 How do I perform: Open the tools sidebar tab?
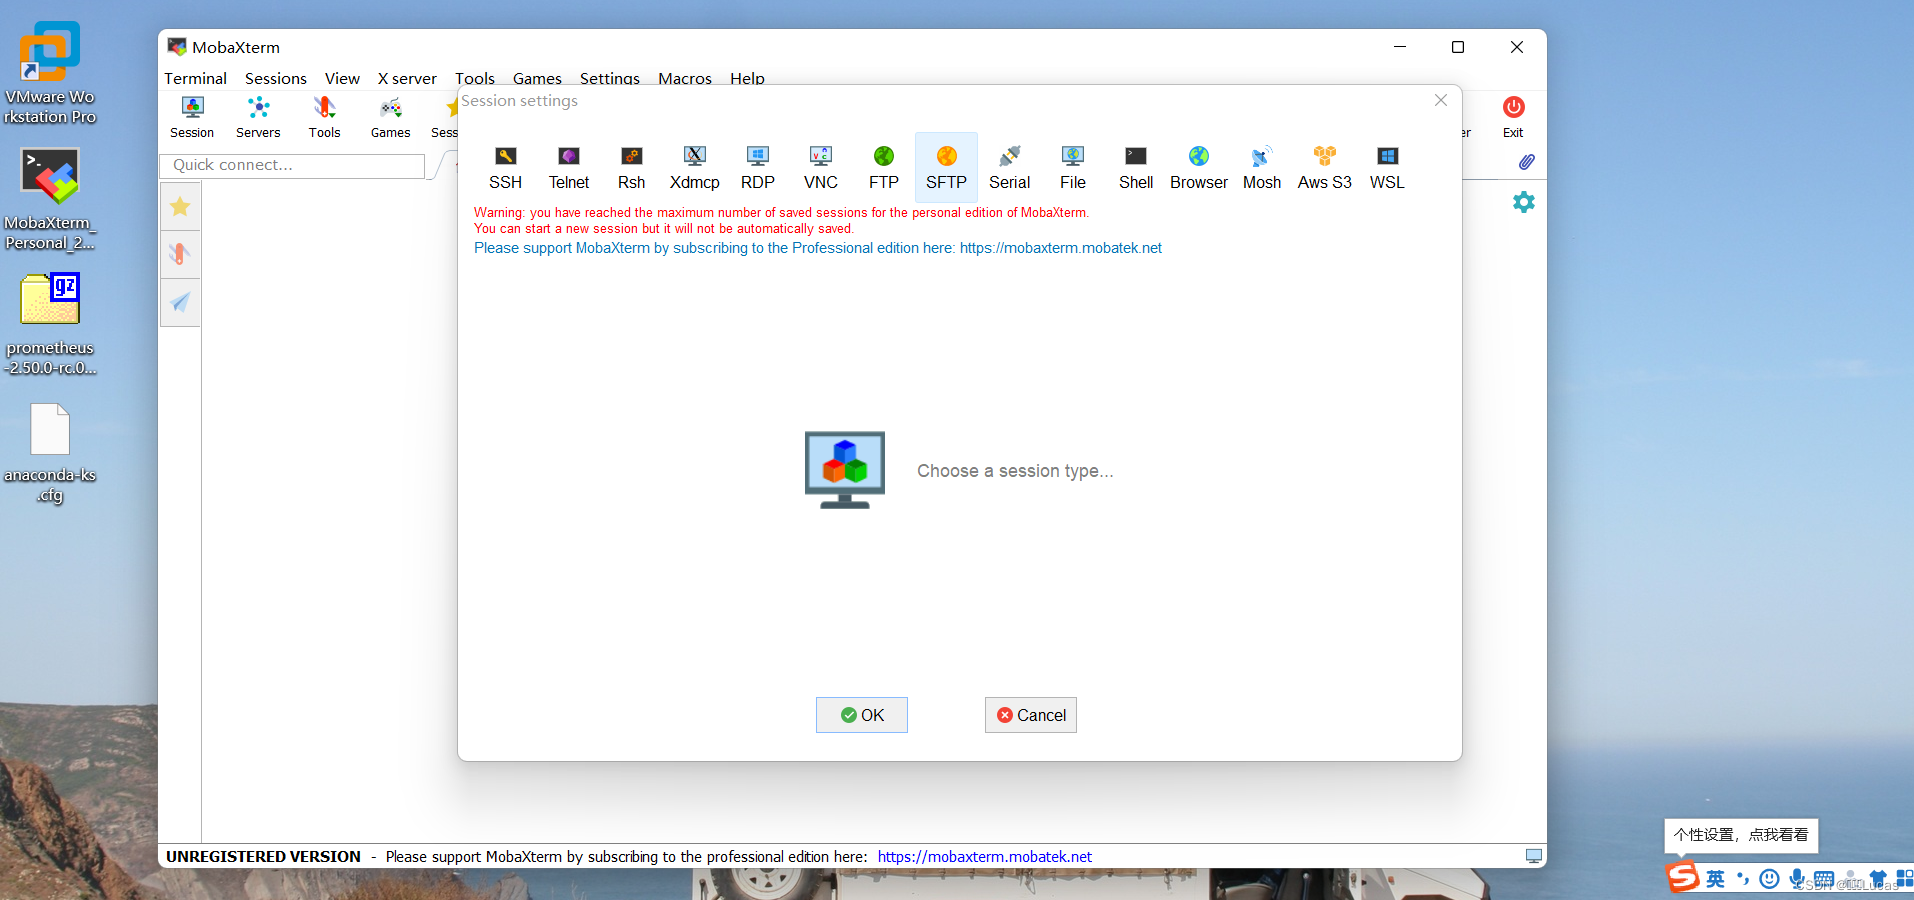coord(180,254)
